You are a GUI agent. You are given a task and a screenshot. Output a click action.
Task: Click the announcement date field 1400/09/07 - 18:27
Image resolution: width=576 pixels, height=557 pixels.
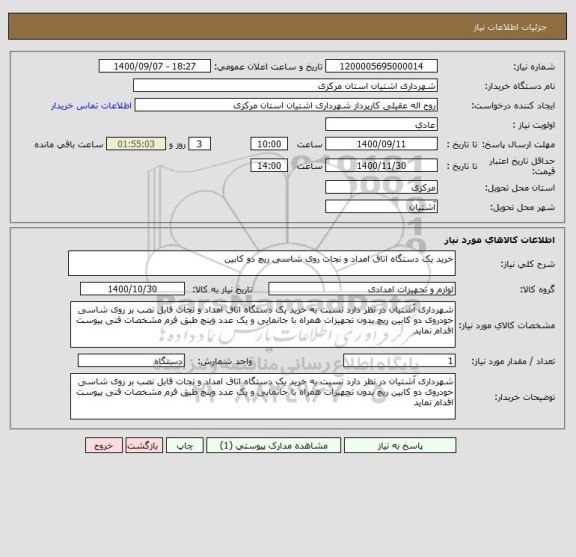click(155, 66)
